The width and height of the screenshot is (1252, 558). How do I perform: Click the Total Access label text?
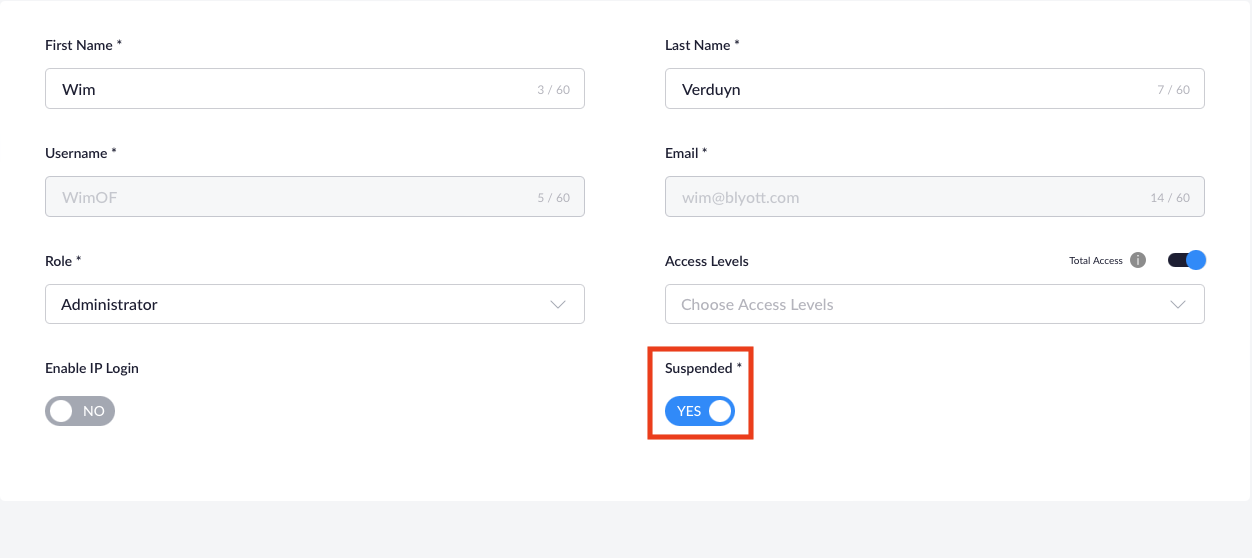tap(1095, 261)
